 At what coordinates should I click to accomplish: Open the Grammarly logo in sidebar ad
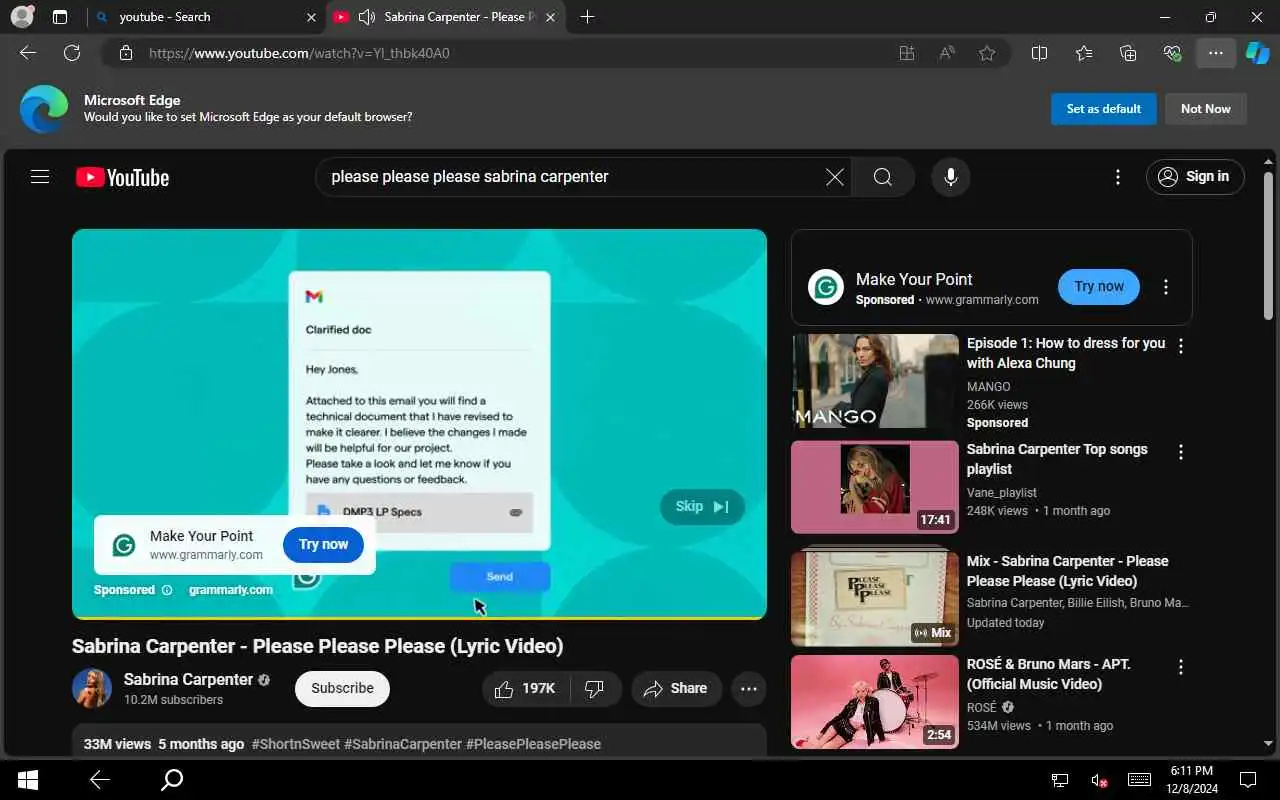[826, 287]
